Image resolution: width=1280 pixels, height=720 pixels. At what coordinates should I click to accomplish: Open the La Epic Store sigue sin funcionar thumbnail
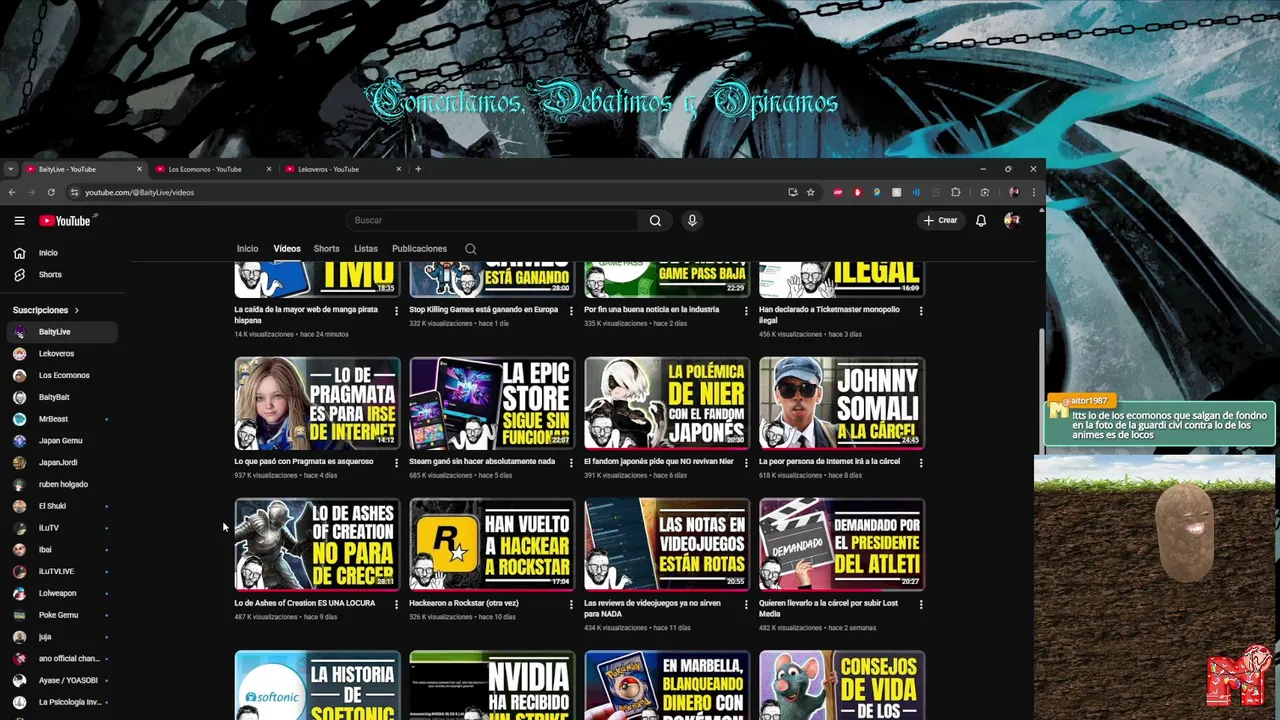[492, 403]
